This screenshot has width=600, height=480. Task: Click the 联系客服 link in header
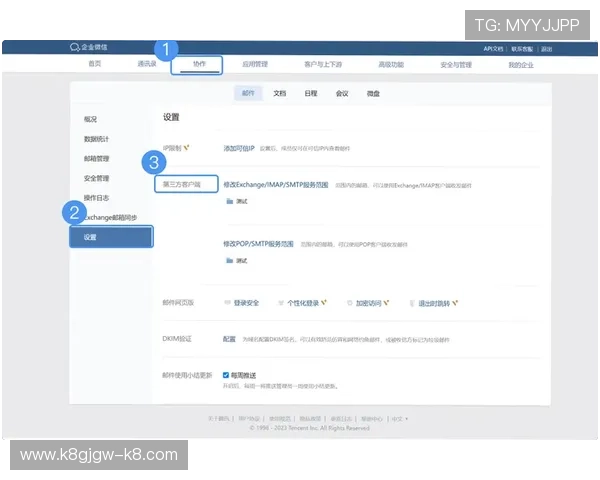pos(522,49)
